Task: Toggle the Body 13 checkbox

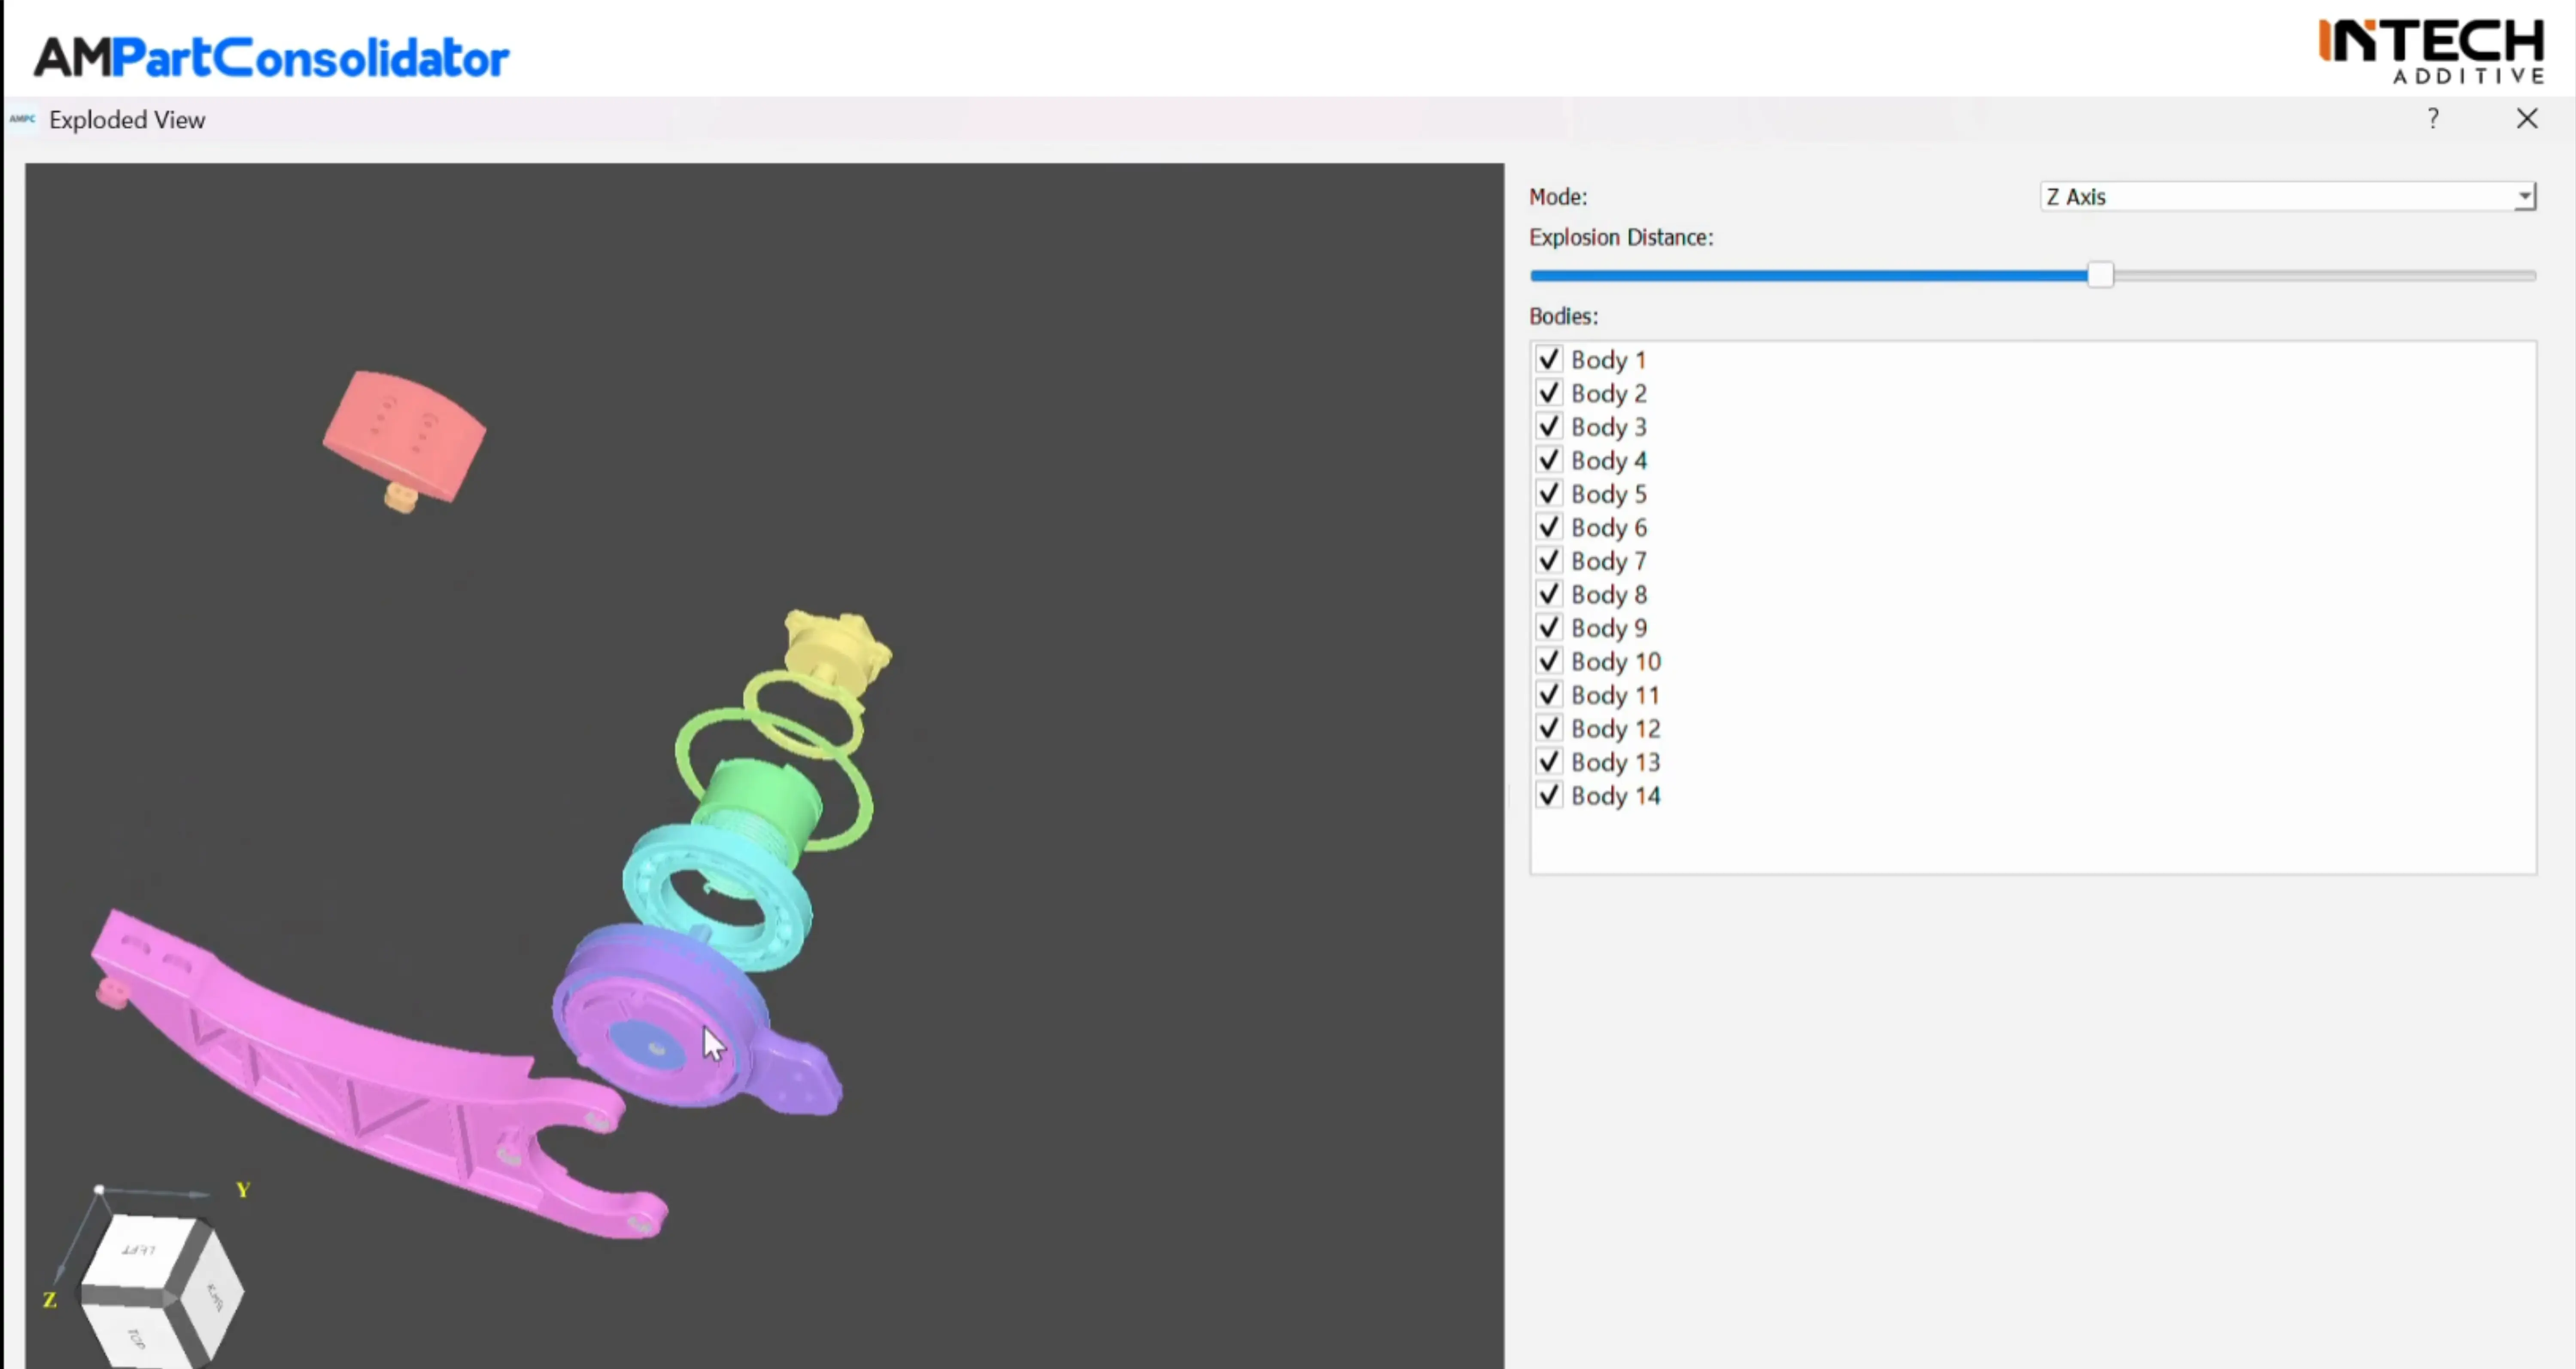Action: pyautogui.click(x=1549, y=761)
